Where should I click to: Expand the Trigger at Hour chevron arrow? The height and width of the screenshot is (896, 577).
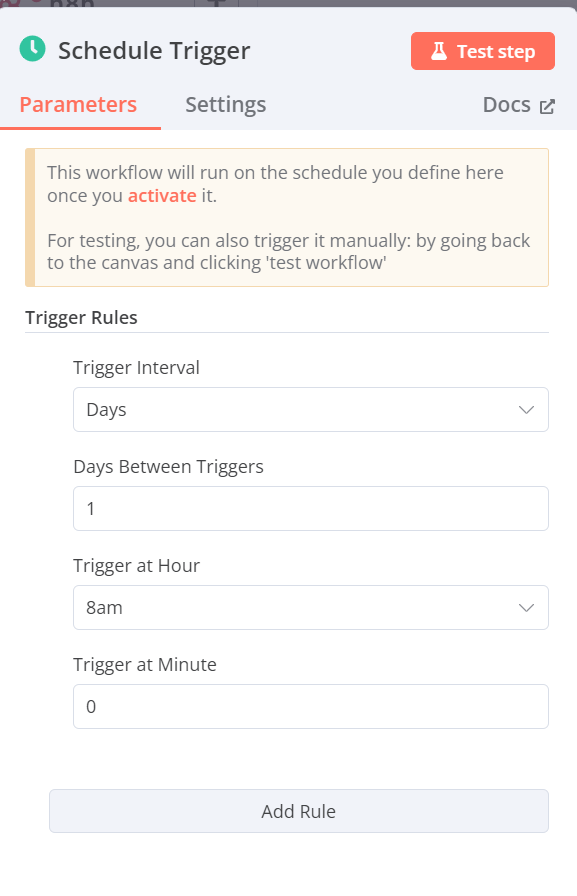(x=526, y=607)
